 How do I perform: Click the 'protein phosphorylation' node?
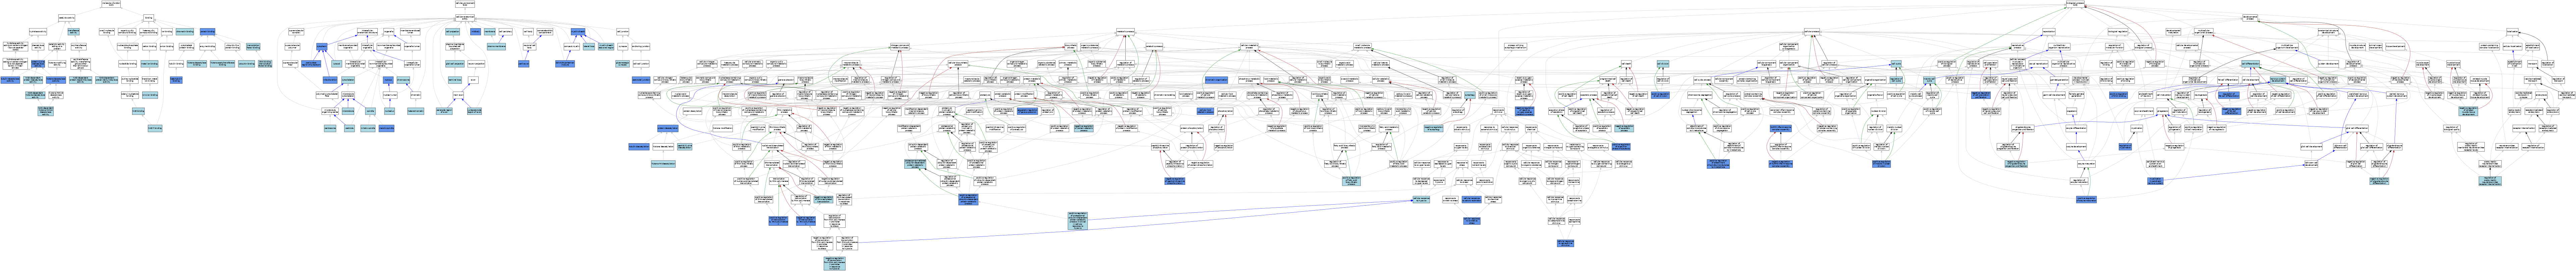click(x=1192, y=128)
